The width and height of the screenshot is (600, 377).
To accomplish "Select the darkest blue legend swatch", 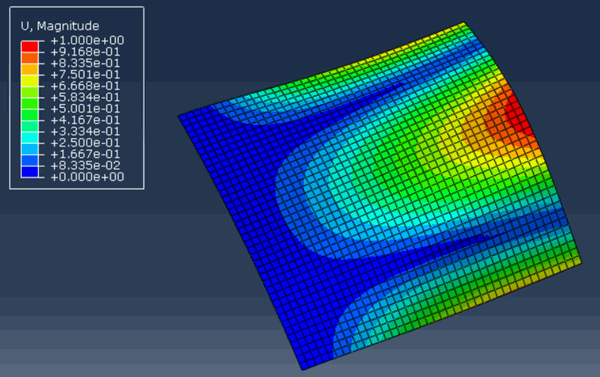I will click(29, 171).
